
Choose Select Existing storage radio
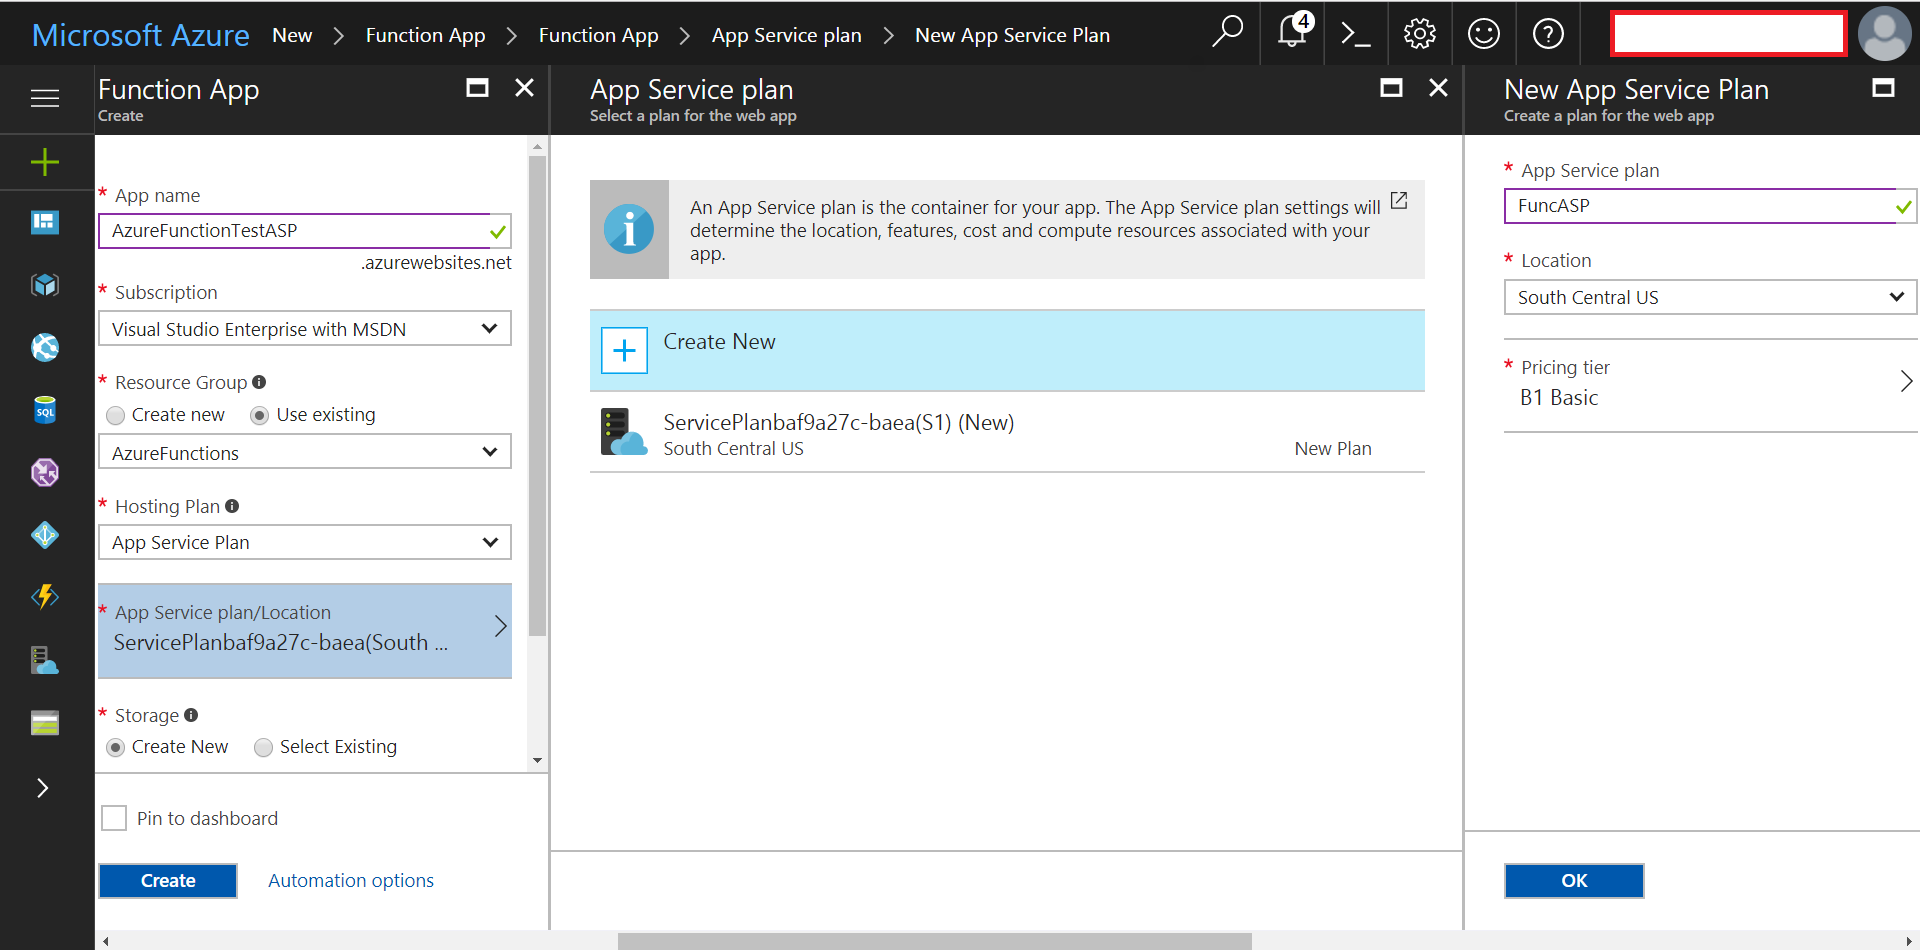point(263,747)
